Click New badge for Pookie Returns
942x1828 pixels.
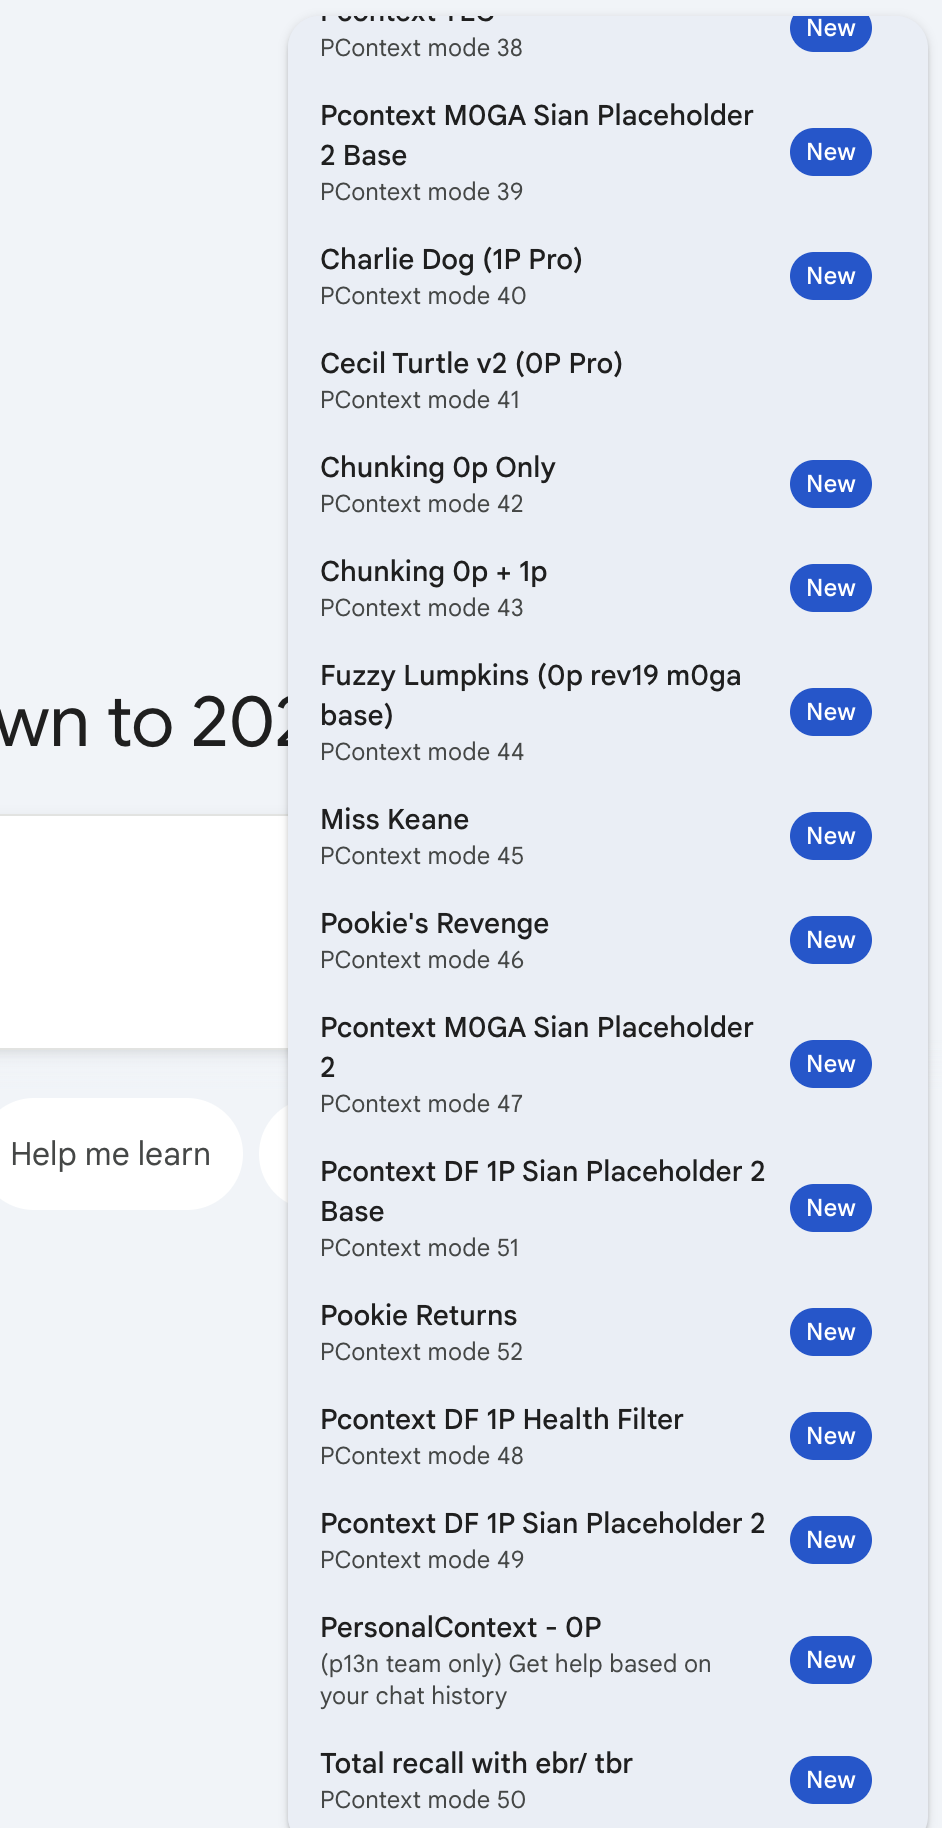click(831, 1332)
